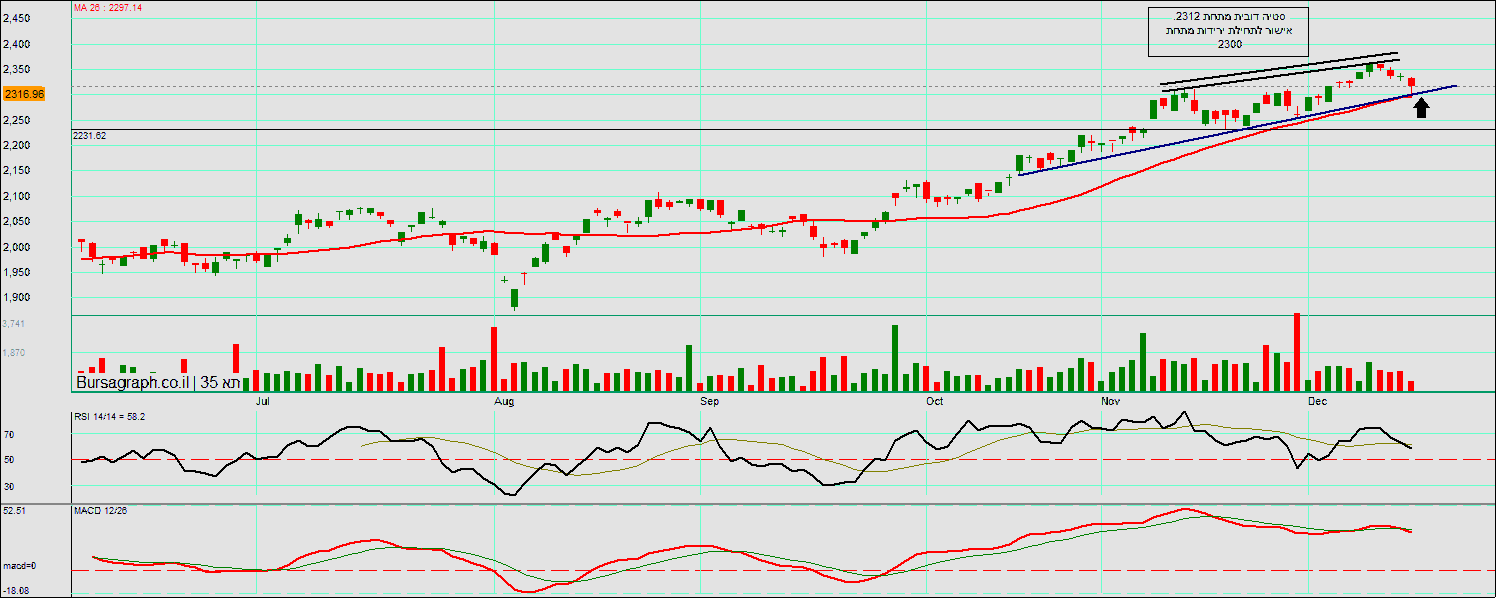Select the Sep month marker
Image resolution: width=1496 pixels, height=598 pixels.
point(709,402)
